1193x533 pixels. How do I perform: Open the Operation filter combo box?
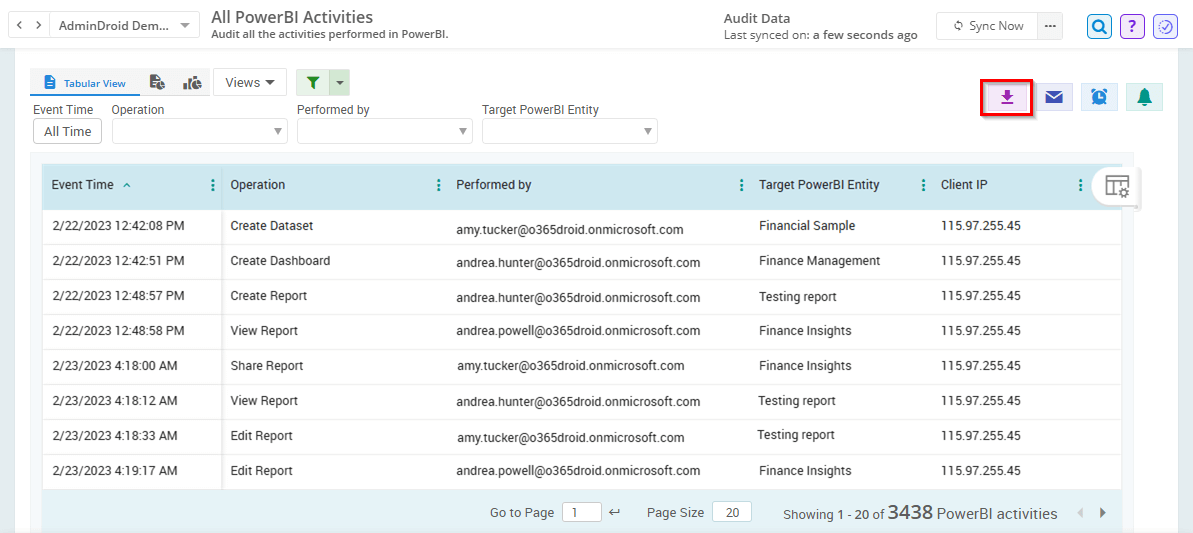[x=200, y=131]
